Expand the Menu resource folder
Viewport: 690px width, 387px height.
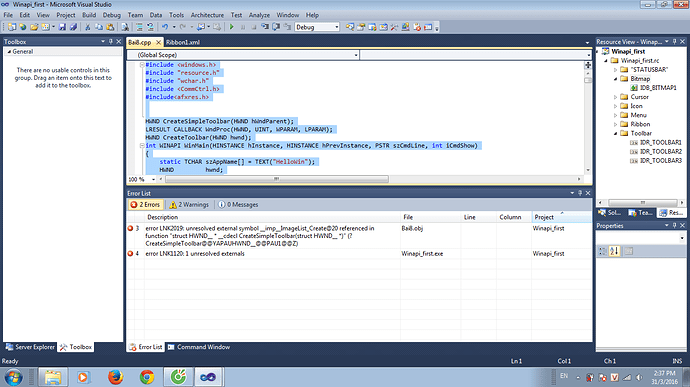616,115
